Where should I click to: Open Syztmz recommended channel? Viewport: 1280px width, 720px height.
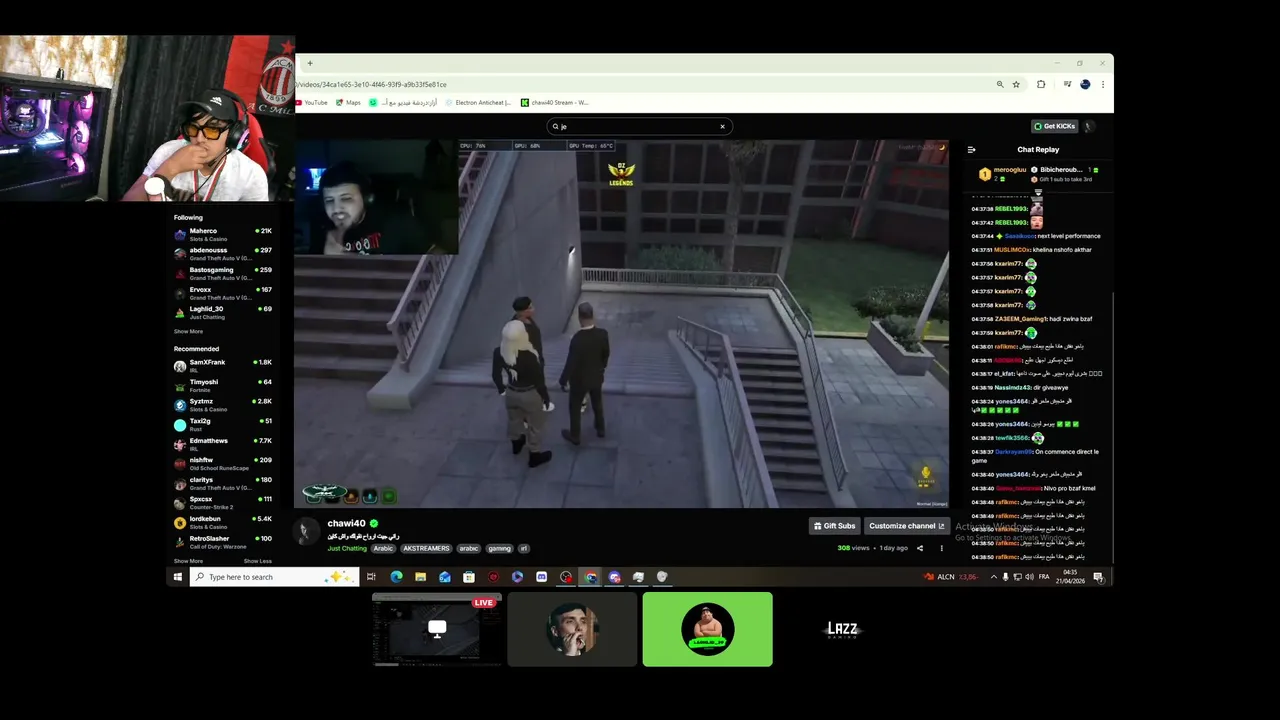click(223, 405)
